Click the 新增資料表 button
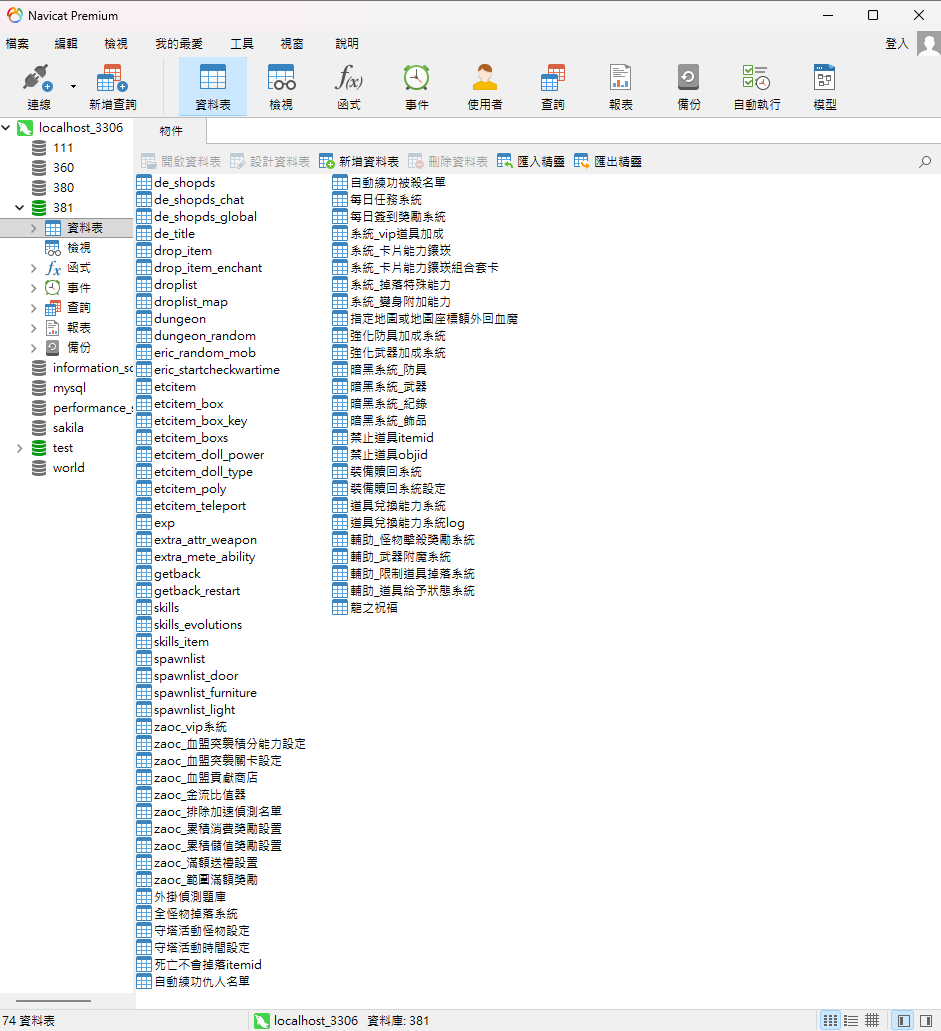 [x=359, y=161]
